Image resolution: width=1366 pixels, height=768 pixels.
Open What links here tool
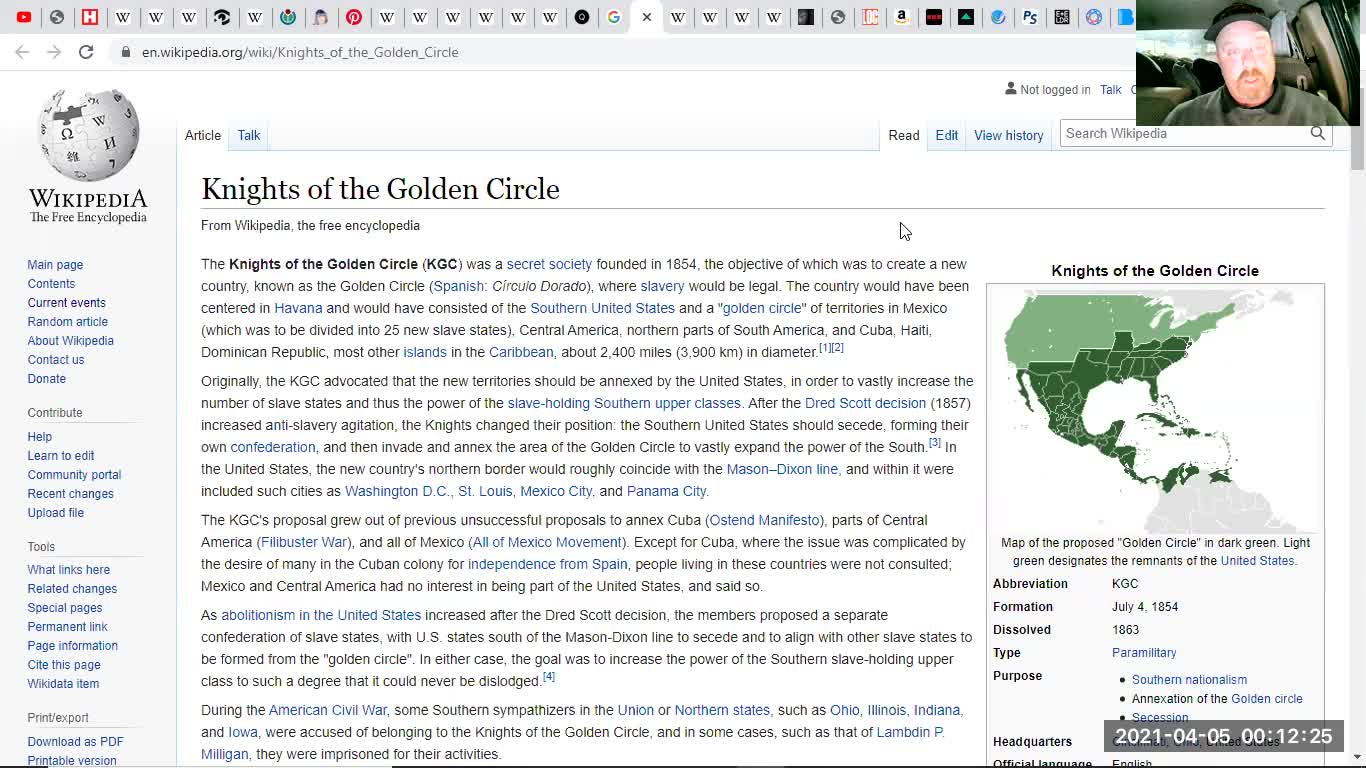(x=68, y=570)
